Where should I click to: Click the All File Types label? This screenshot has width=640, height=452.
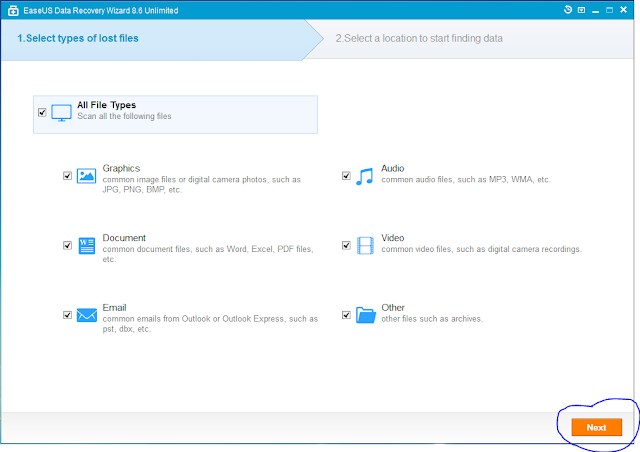[107, 105]
